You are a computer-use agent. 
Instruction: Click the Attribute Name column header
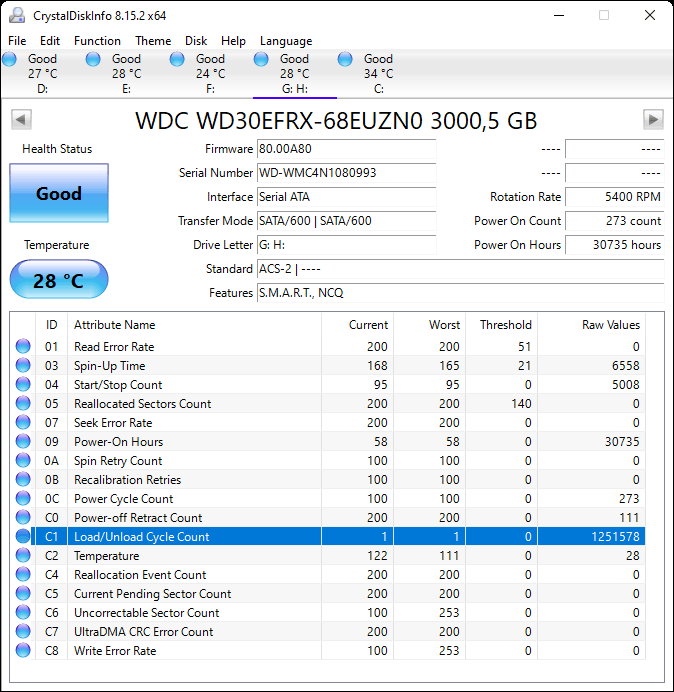coord(195,325)
